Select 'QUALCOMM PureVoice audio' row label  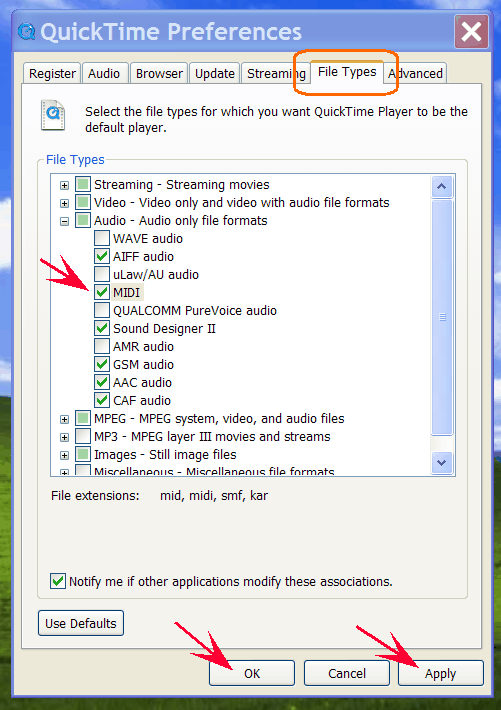[x=195, y=311]
